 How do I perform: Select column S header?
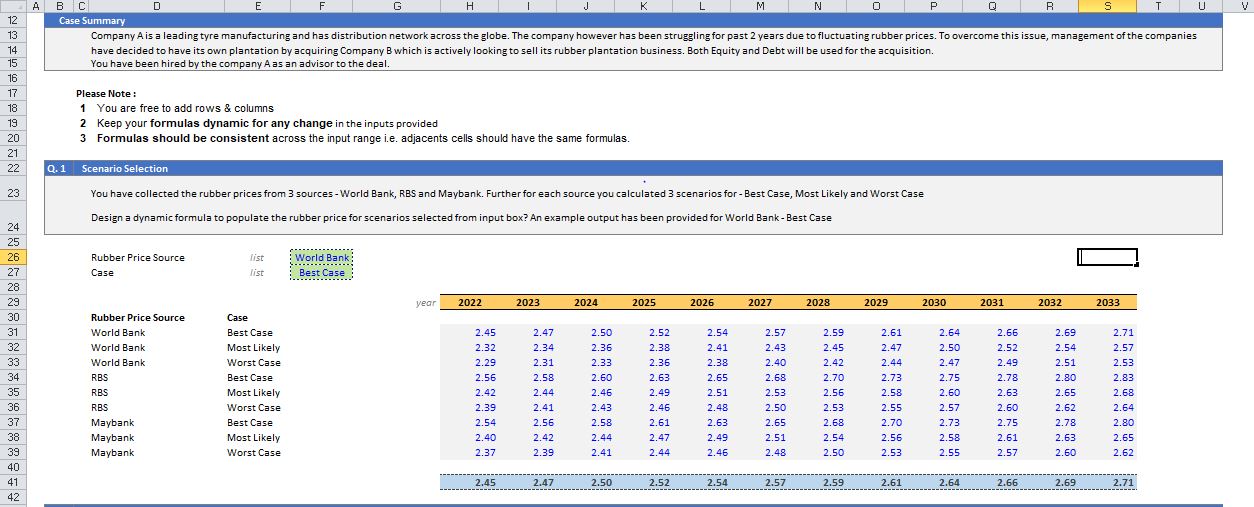click(x=1108, y=6)
